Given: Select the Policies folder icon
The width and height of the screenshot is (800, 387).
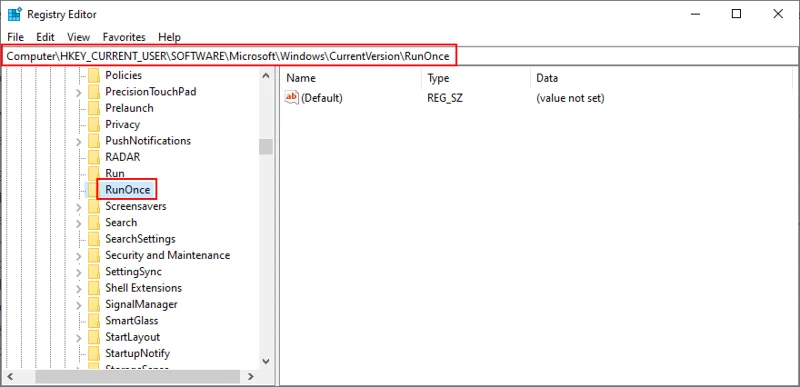Looking at the screenshot, I should (x=93, y=75).
